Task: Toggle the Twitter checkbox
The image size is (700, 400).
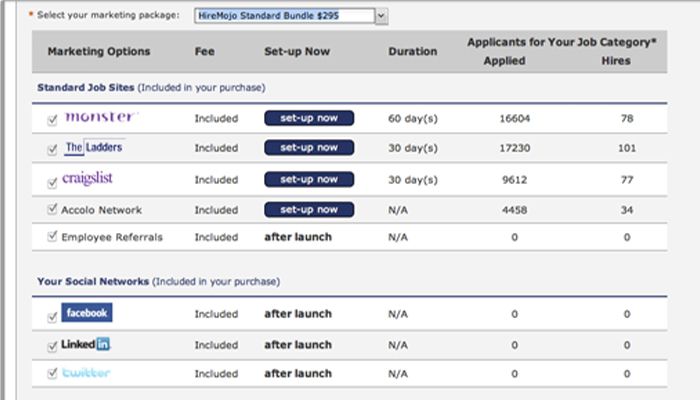Action: tap(52, 375)
